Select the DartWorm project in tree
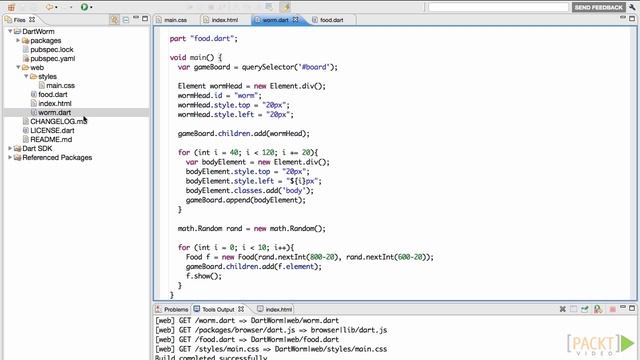Image resolution: width=640 pixels, height=360 pixels. [38, 31]
